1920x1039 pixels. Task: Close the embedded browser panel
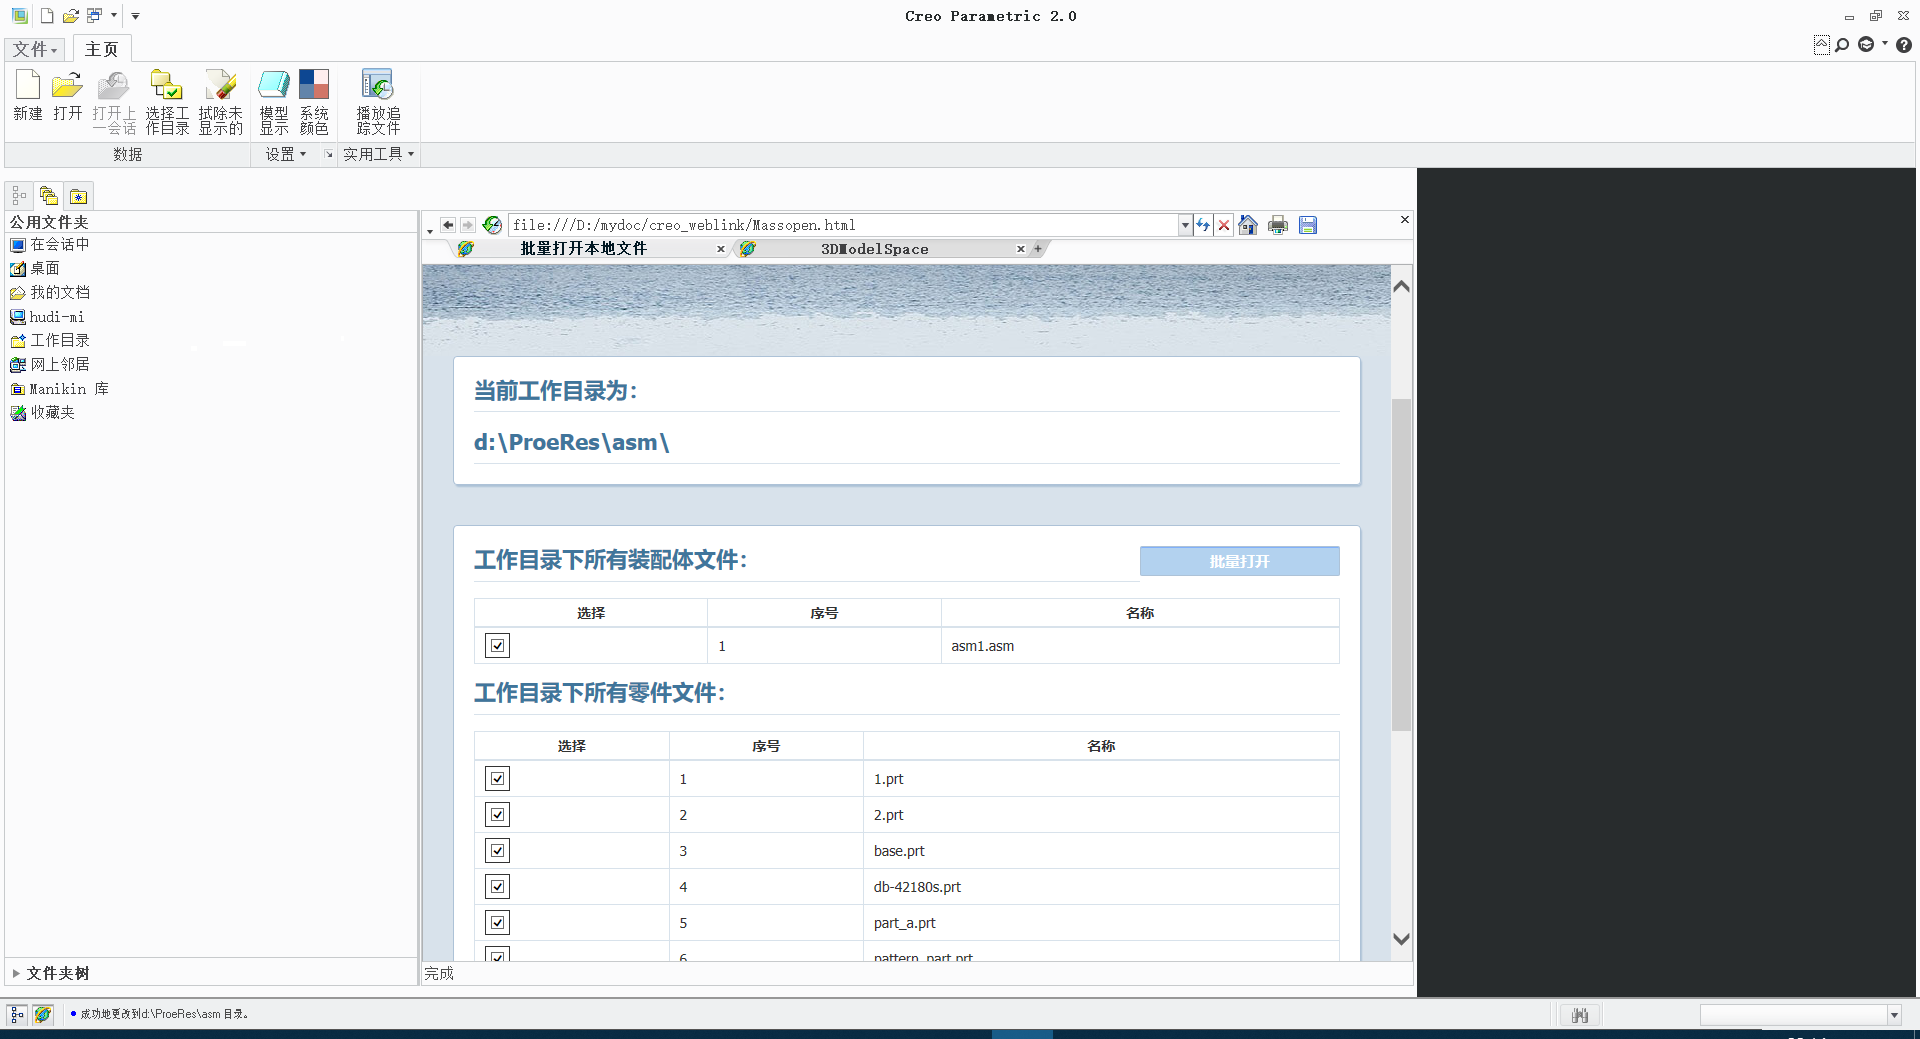1404,219
